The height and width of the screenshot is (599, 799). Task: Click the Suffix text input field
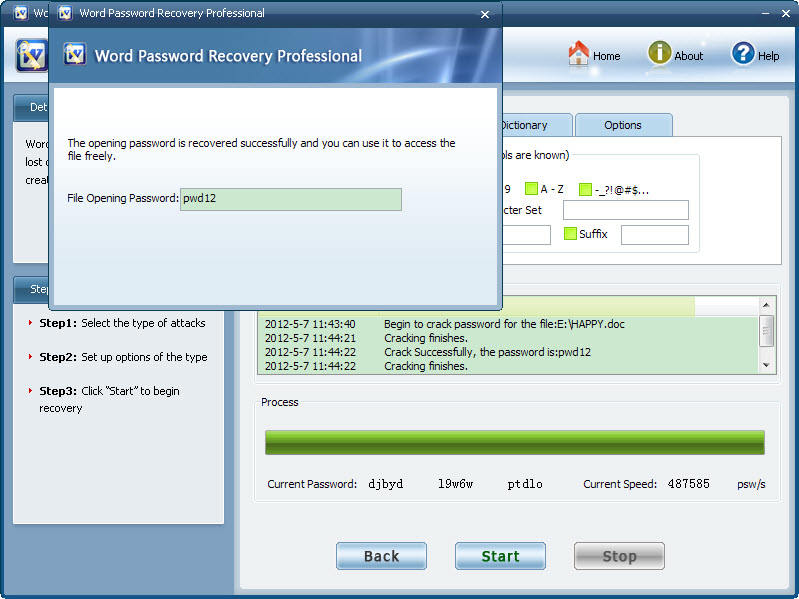[655, 235]
